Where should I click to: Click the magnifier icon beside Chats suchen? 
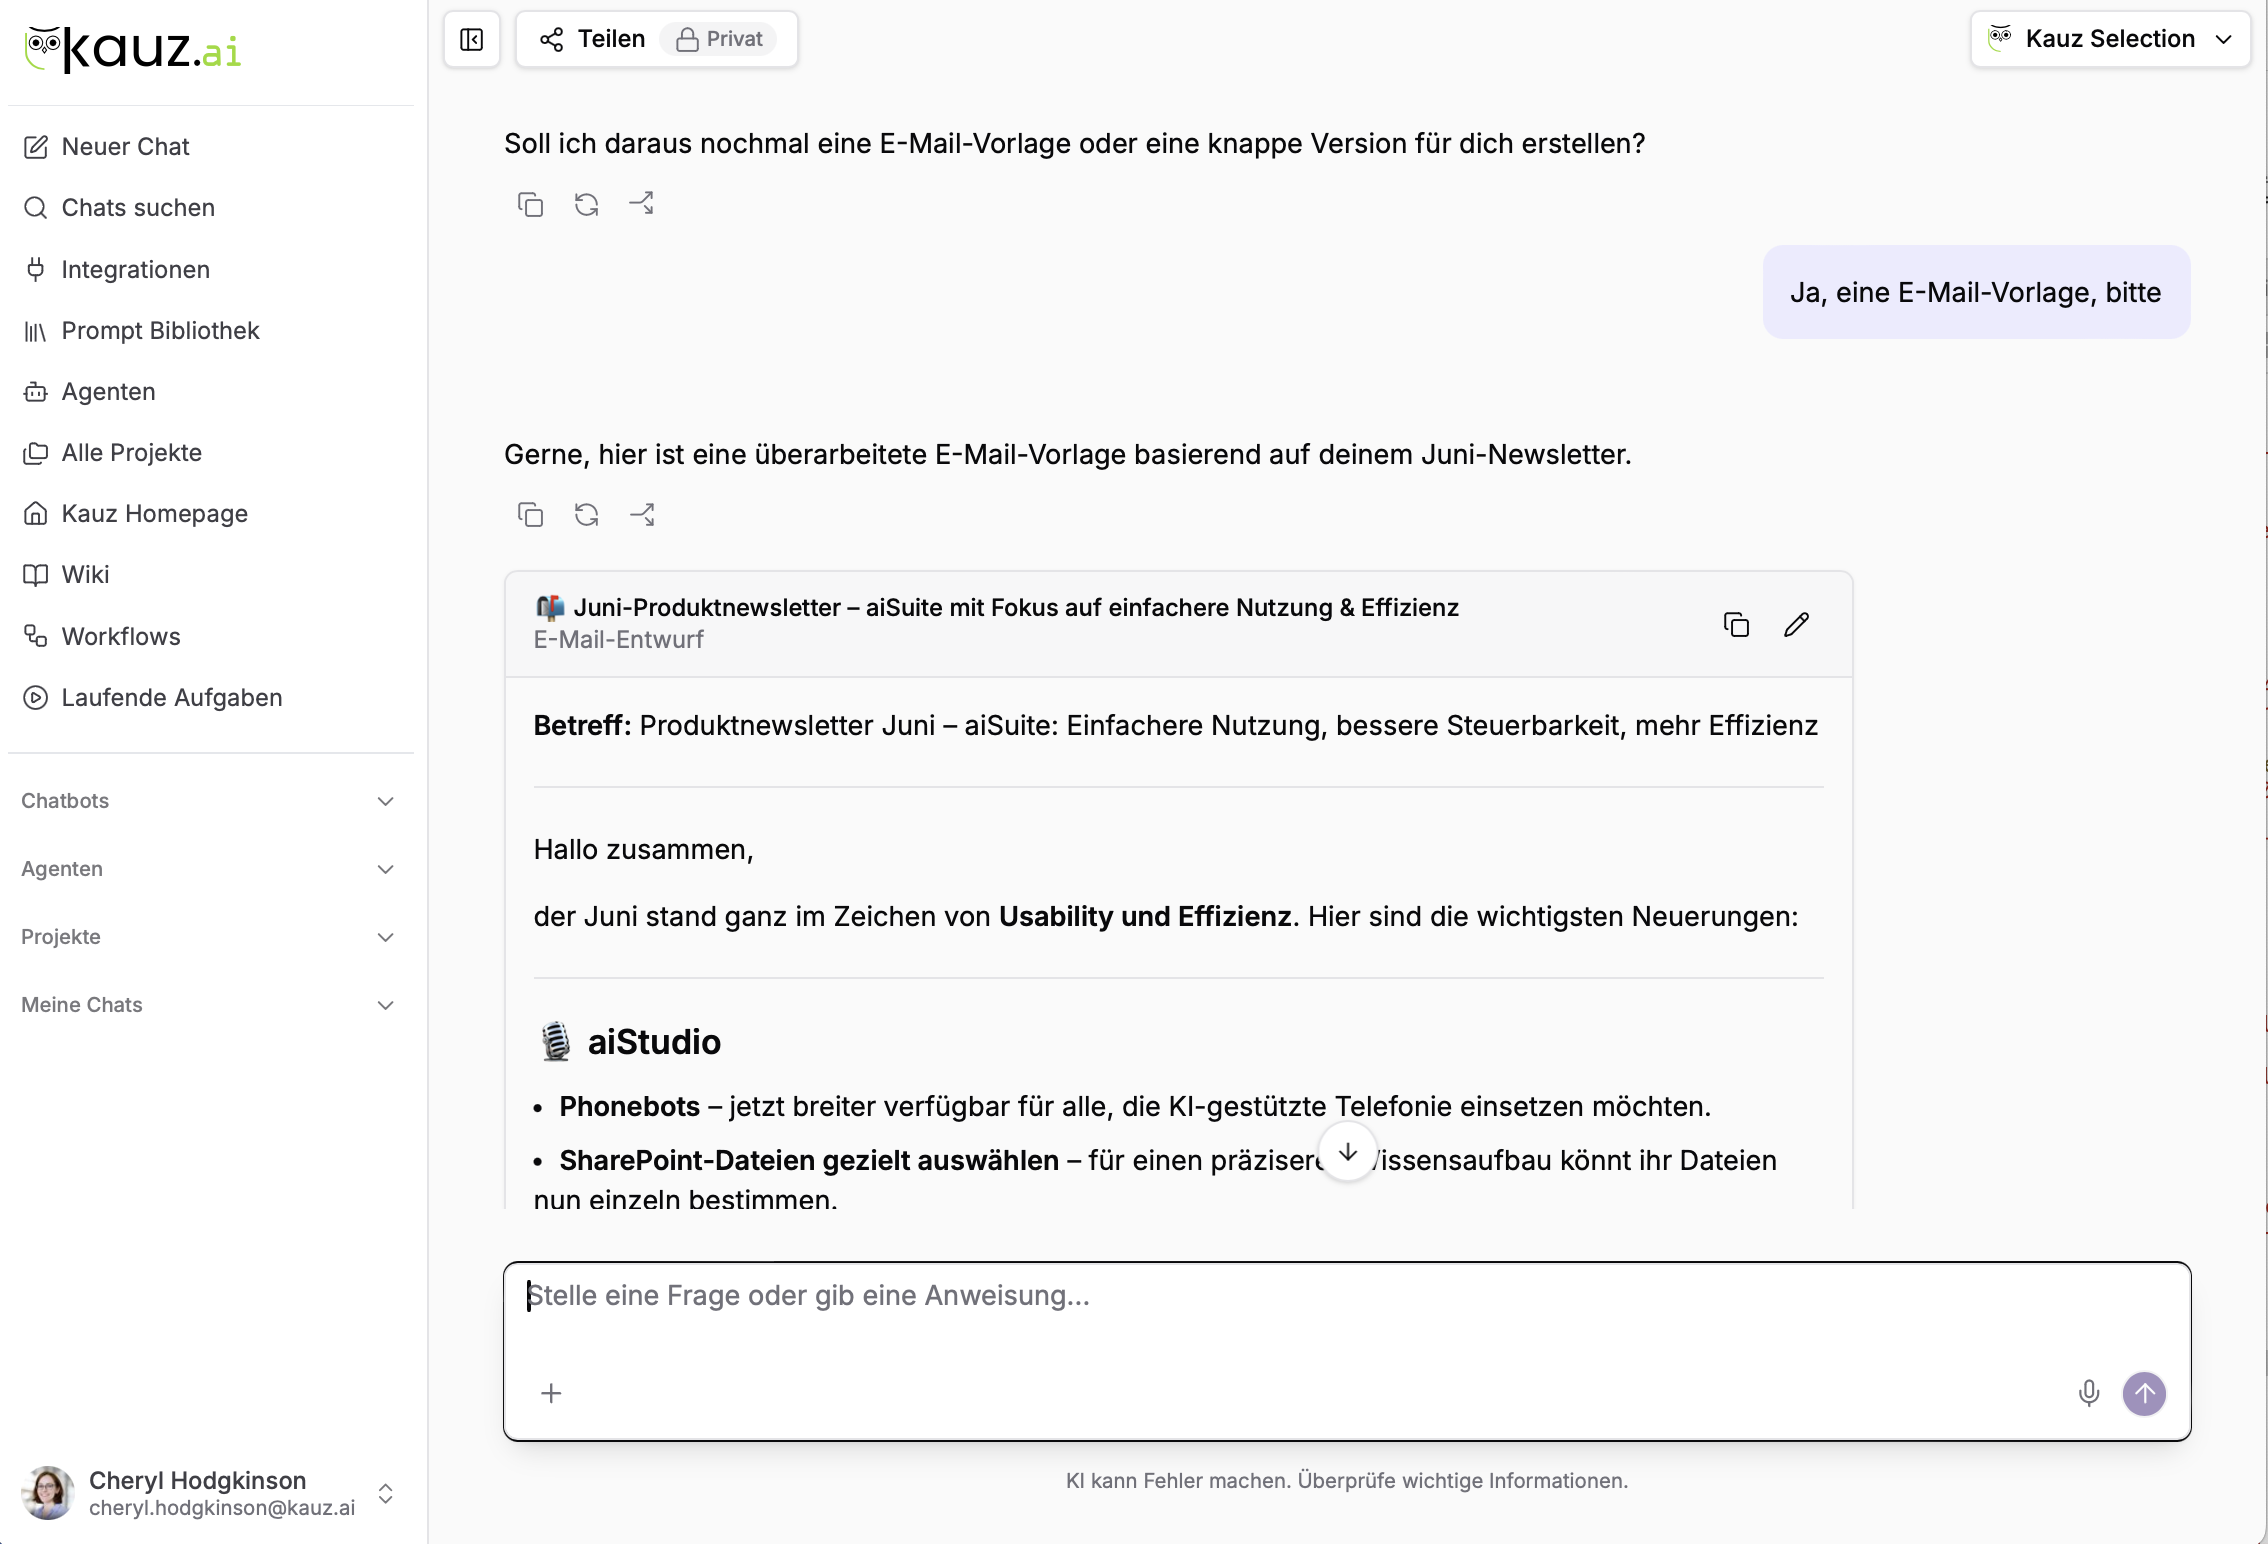(36, 208)
